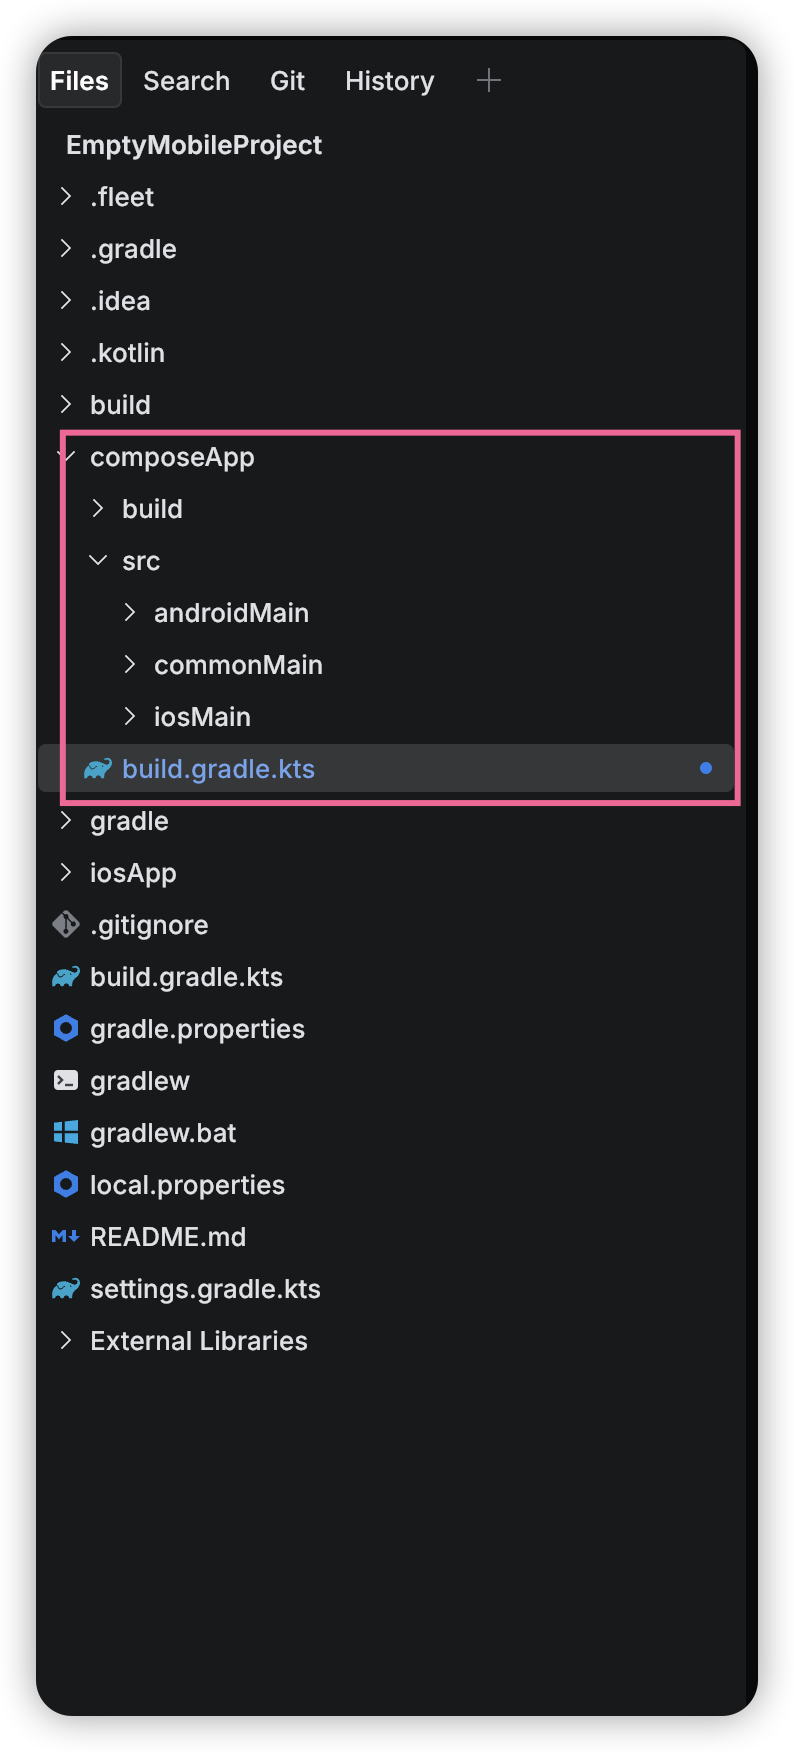The image size is (794, 1752).
Task: Click the EmptyMobileProject root title
Action: point(194,145)
